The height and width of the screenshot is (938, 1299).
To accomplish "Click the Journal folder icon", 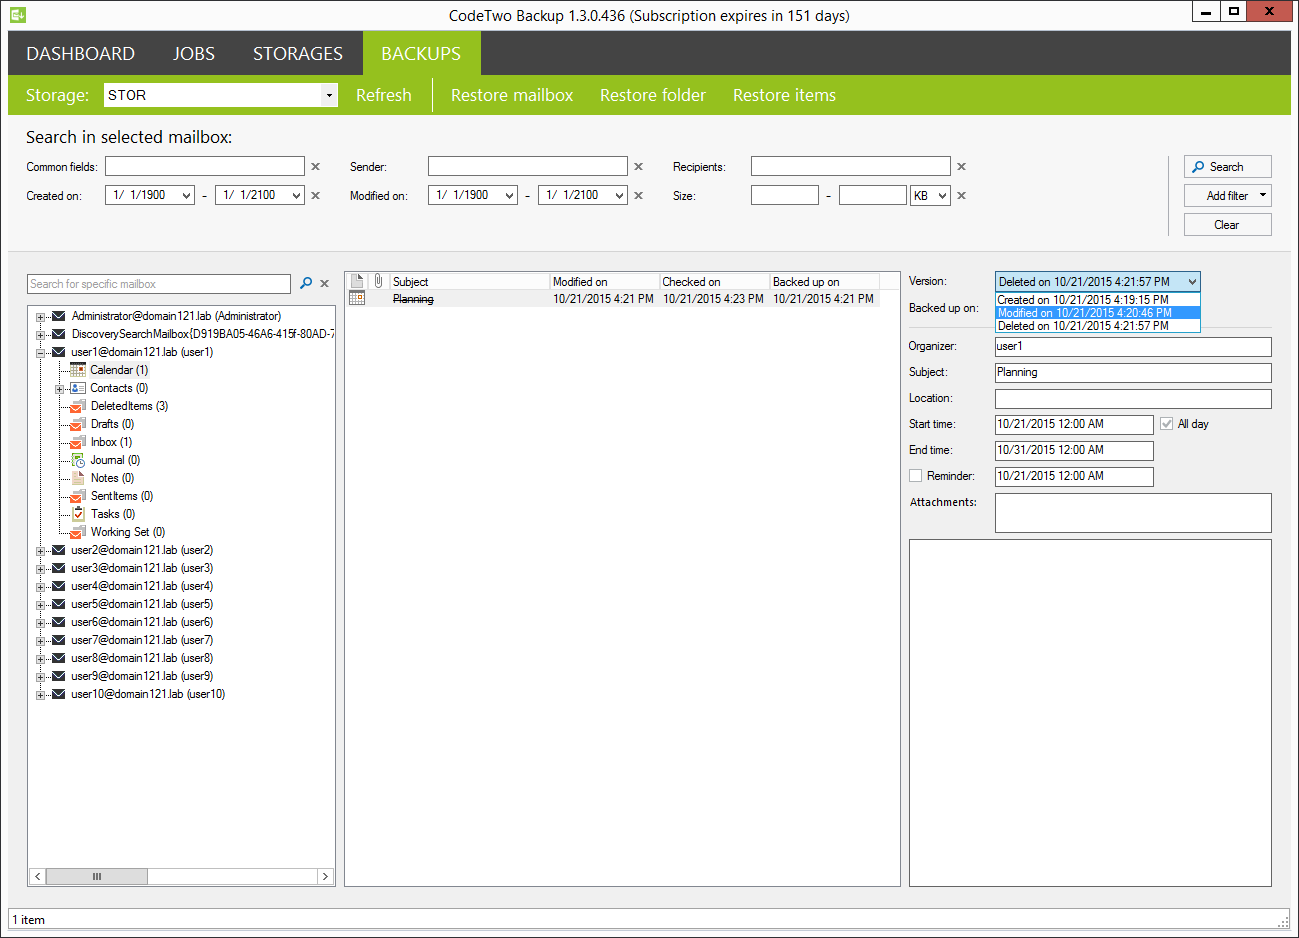I will pyautogui.click(x=76, y=460).
